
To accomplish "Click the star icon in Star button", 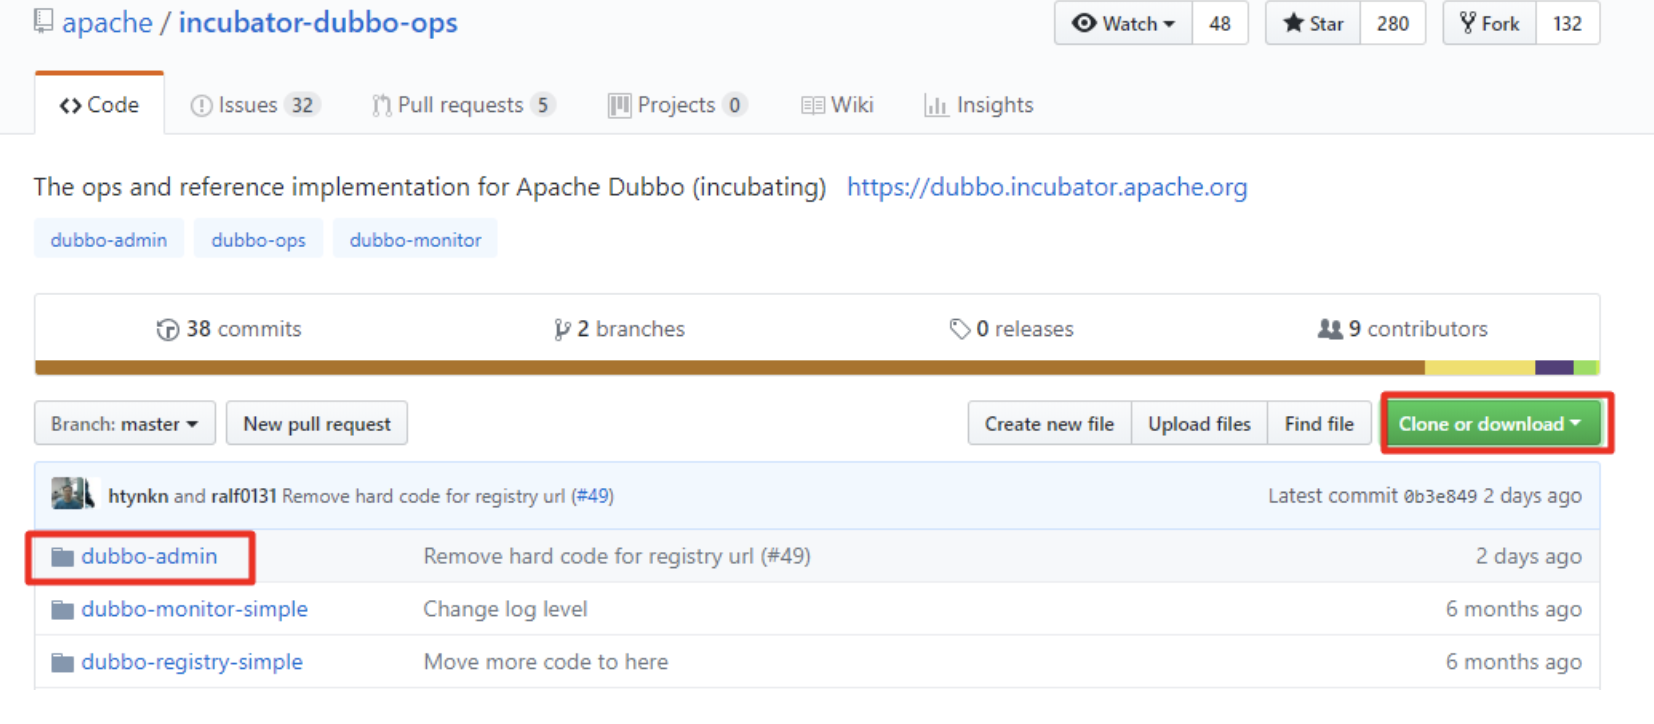I will (1294, 23).
